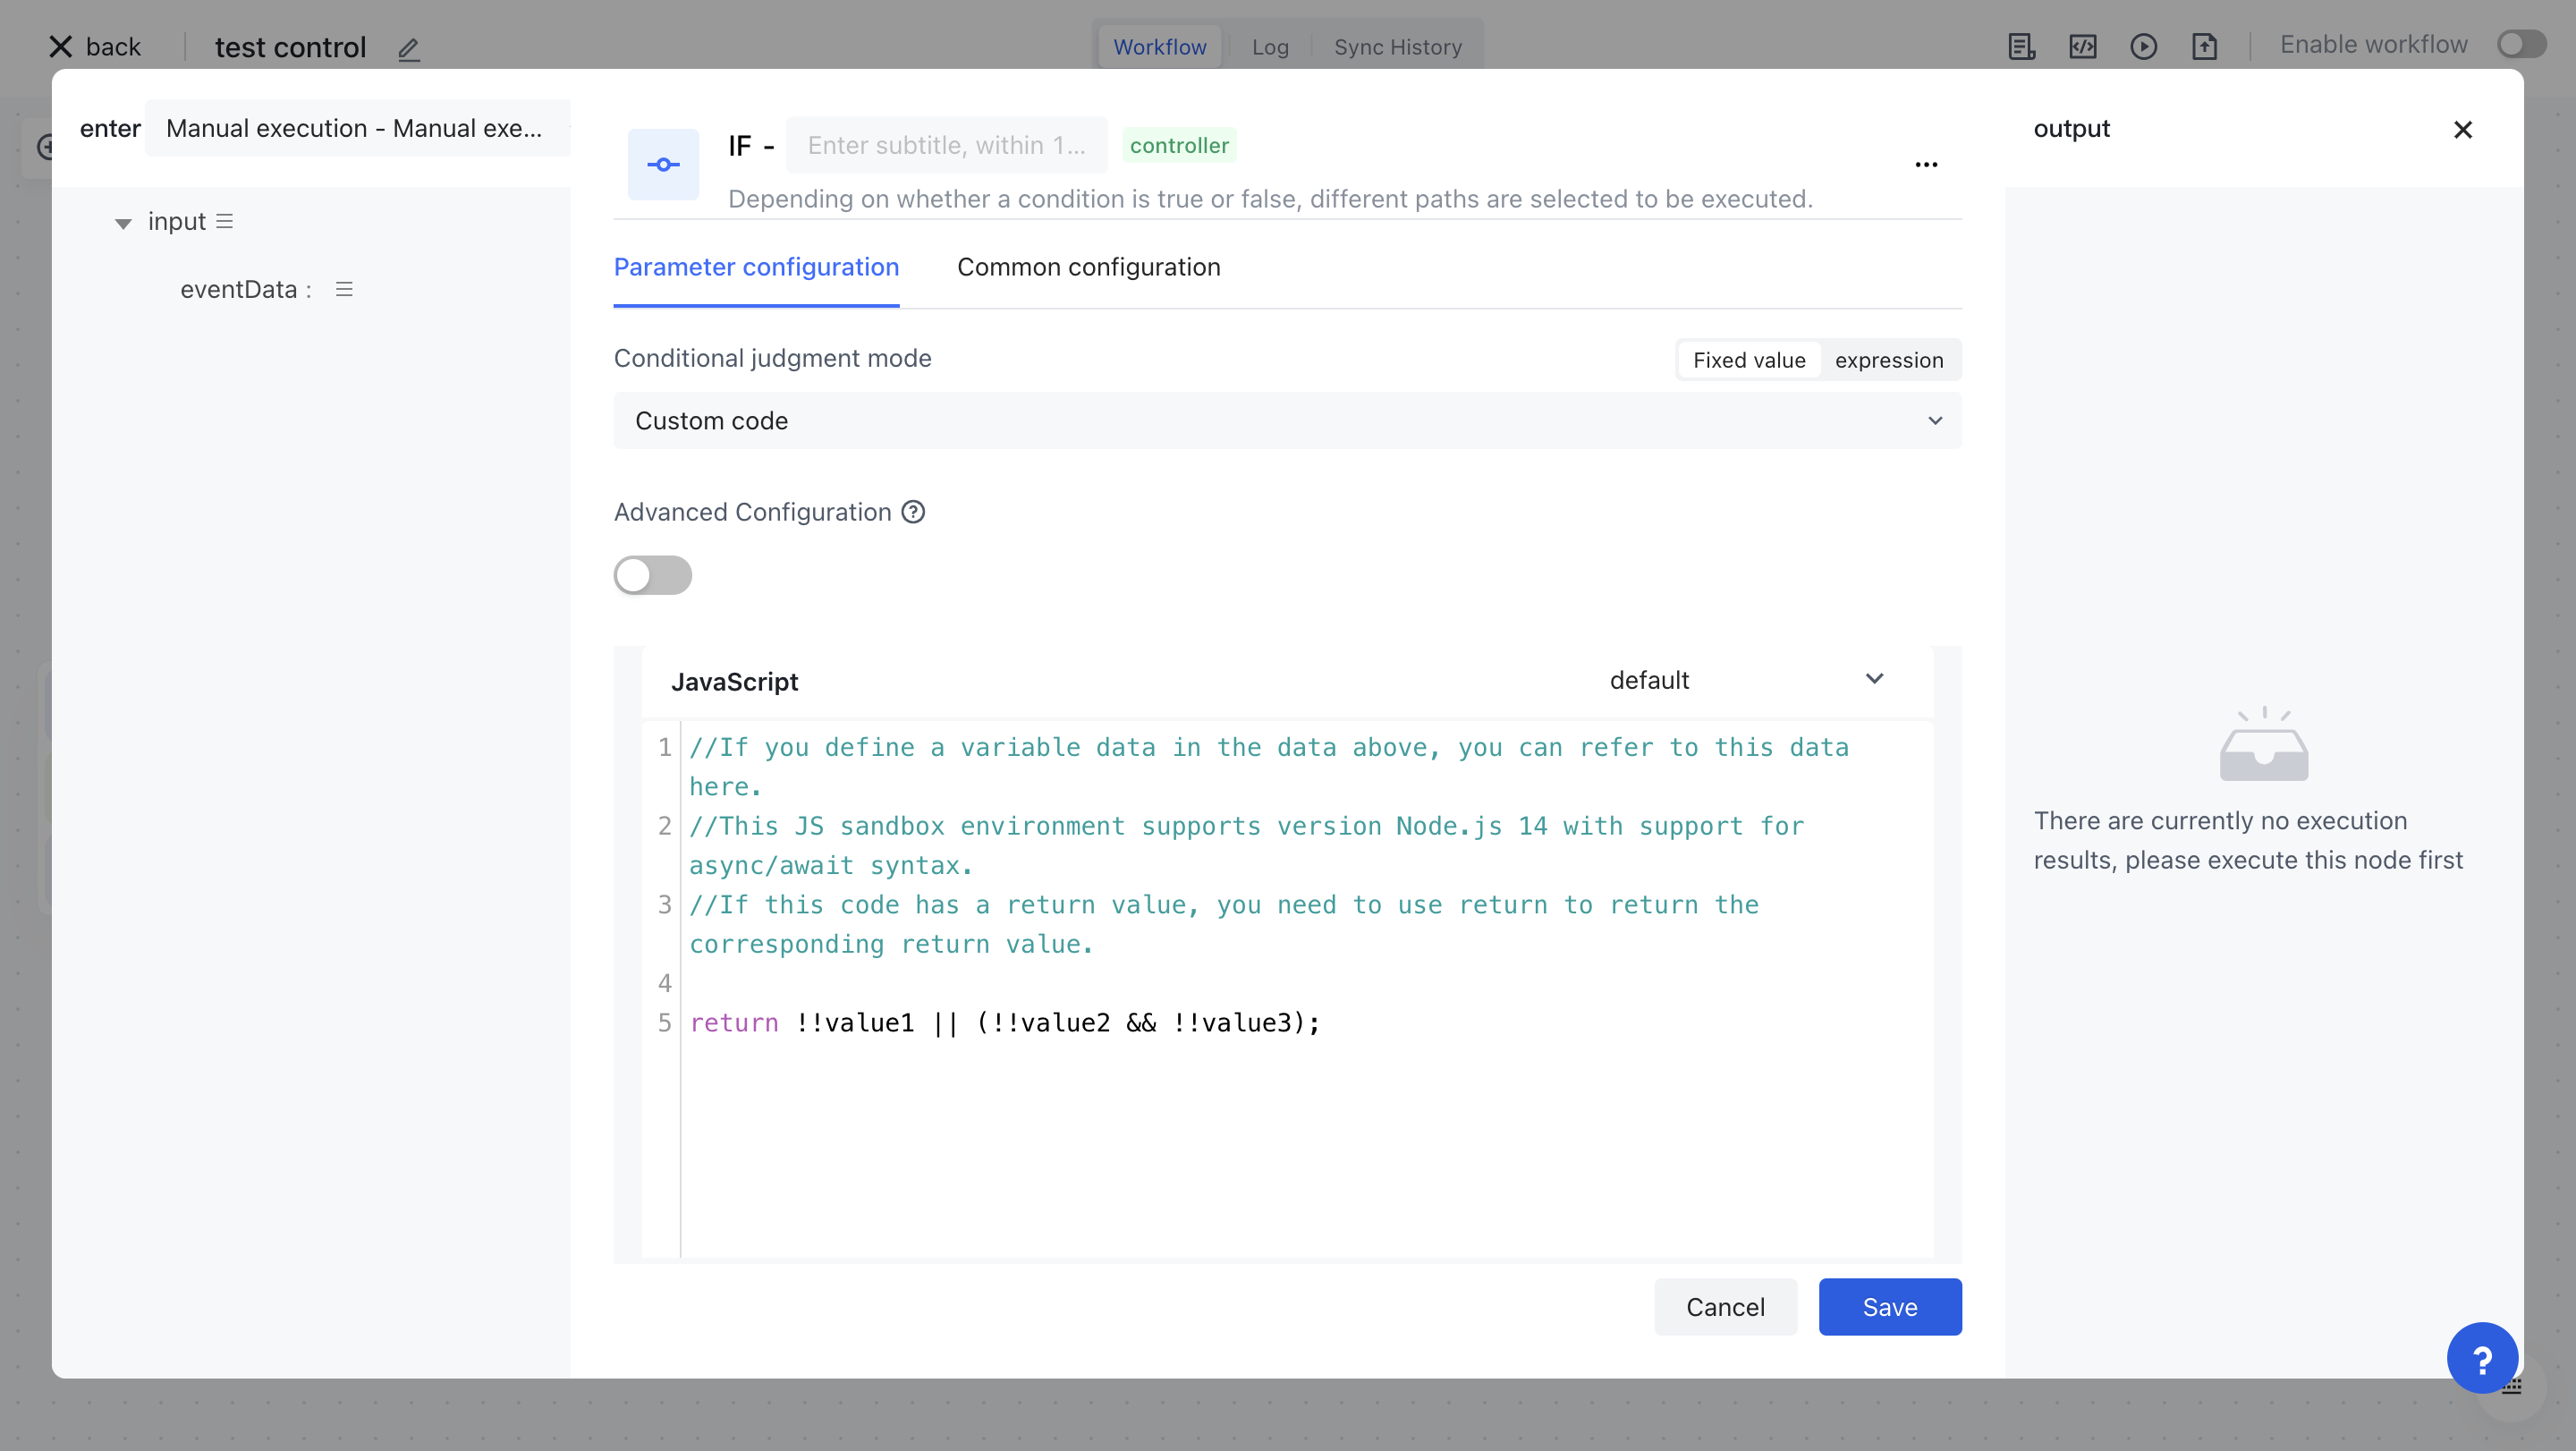Open the code view icon in top toolbar

click(x=2083, y=46)
